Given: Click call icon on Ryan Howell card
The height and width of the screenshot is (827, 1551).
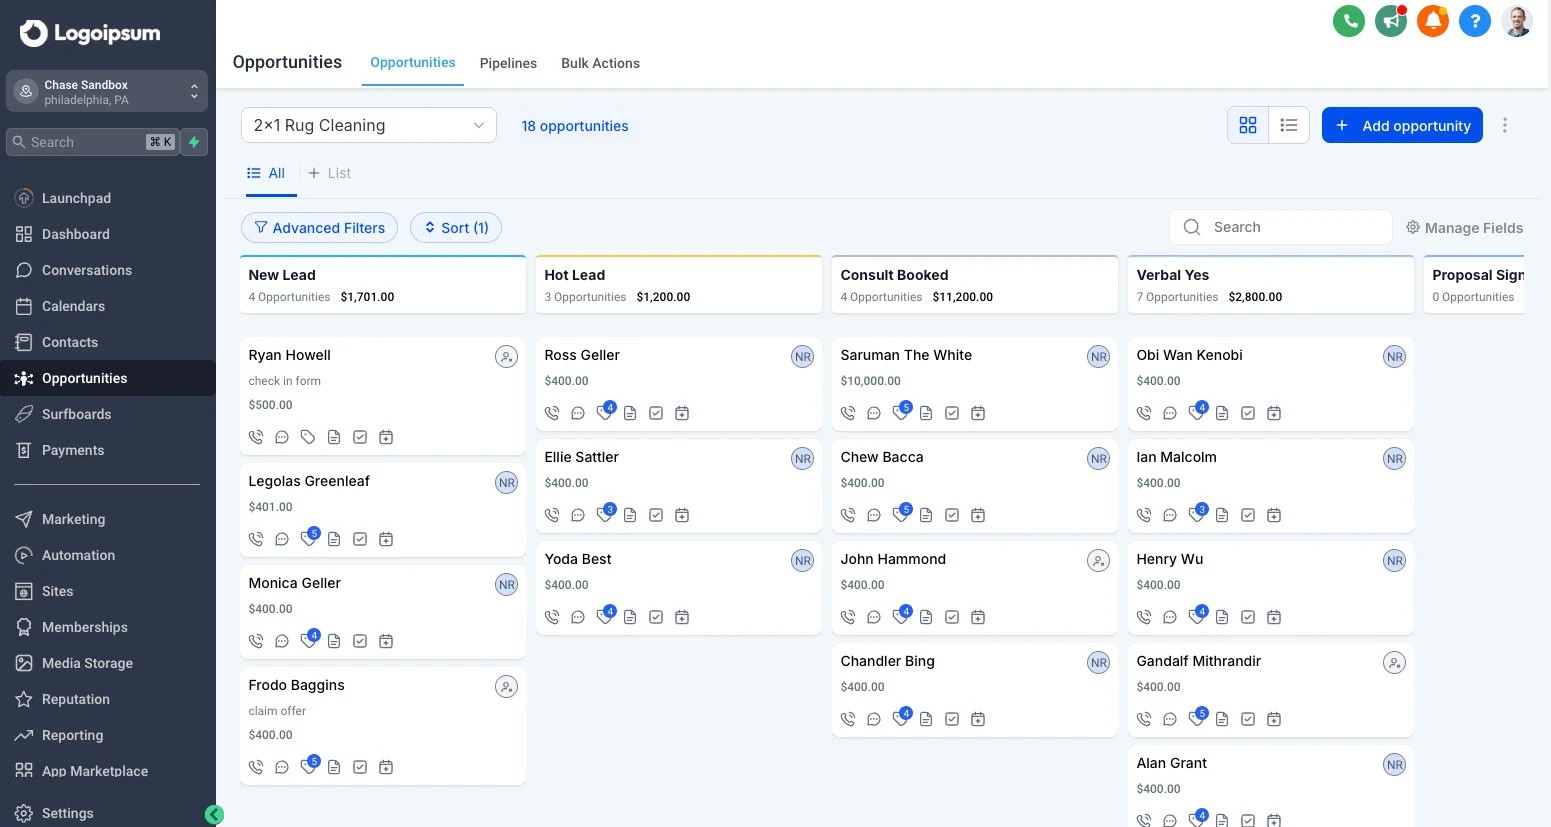Looking at the screenshot, I should tap(256, 437).
